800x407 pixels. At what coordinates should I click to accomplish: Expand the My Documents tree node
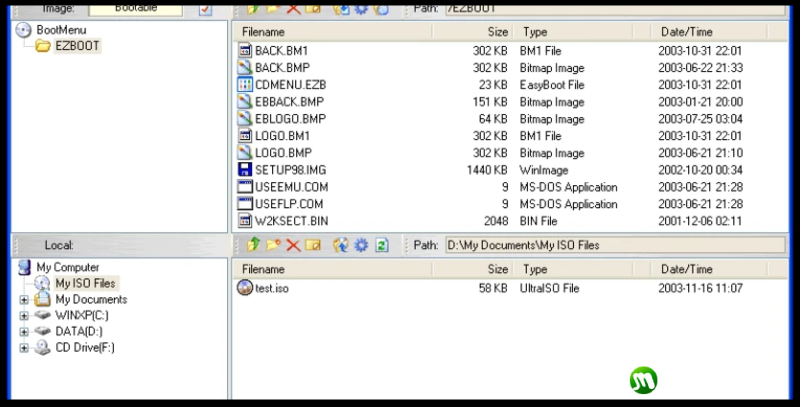[23, 299]
